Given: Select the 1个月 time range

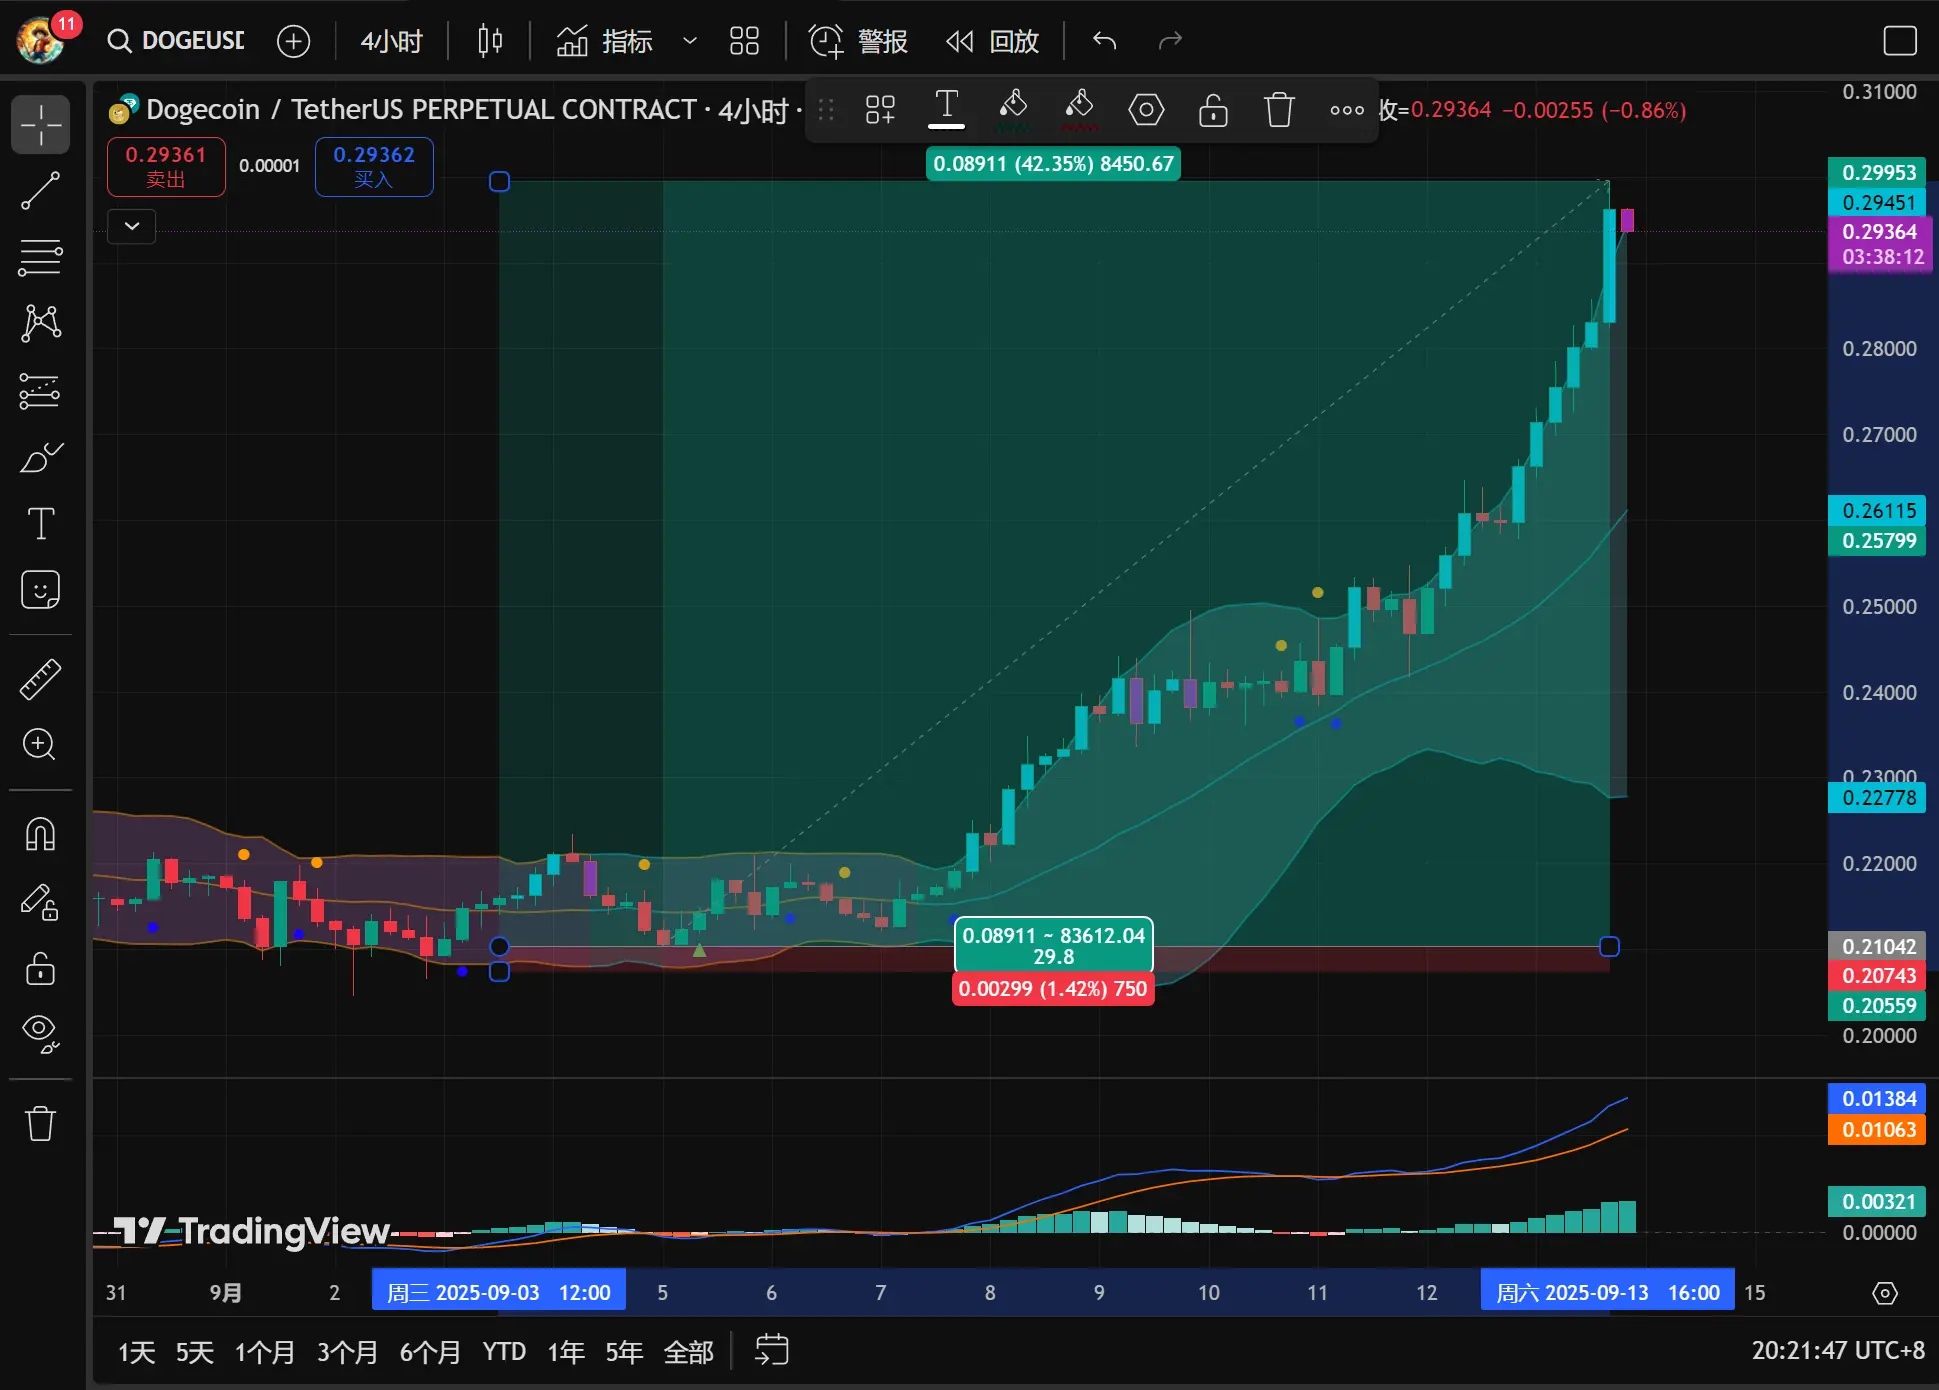Looking at the screenshot, I should pyautogui.click(x=265, y=1352).
